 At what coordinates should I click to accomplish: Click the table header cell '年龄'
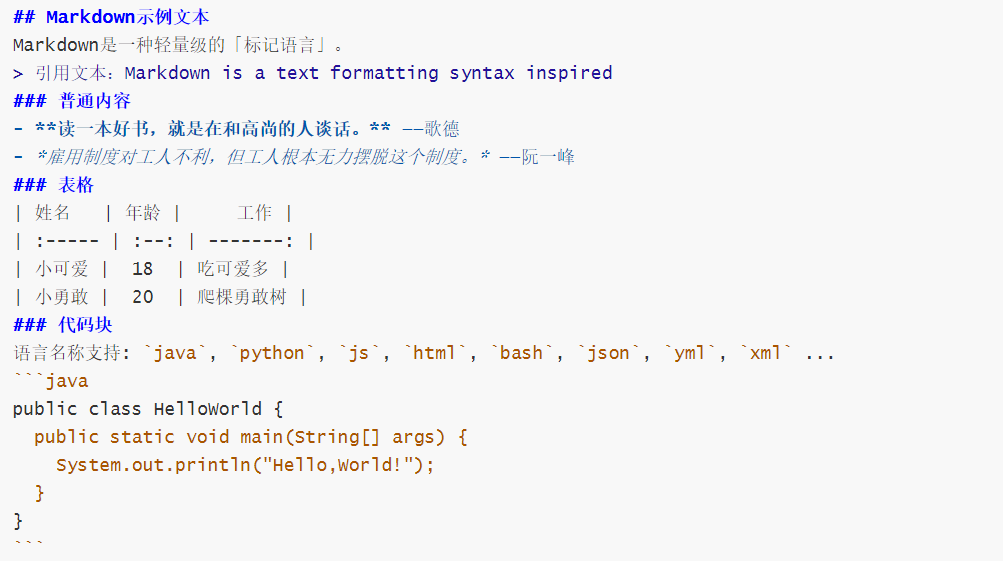[143, 213]
